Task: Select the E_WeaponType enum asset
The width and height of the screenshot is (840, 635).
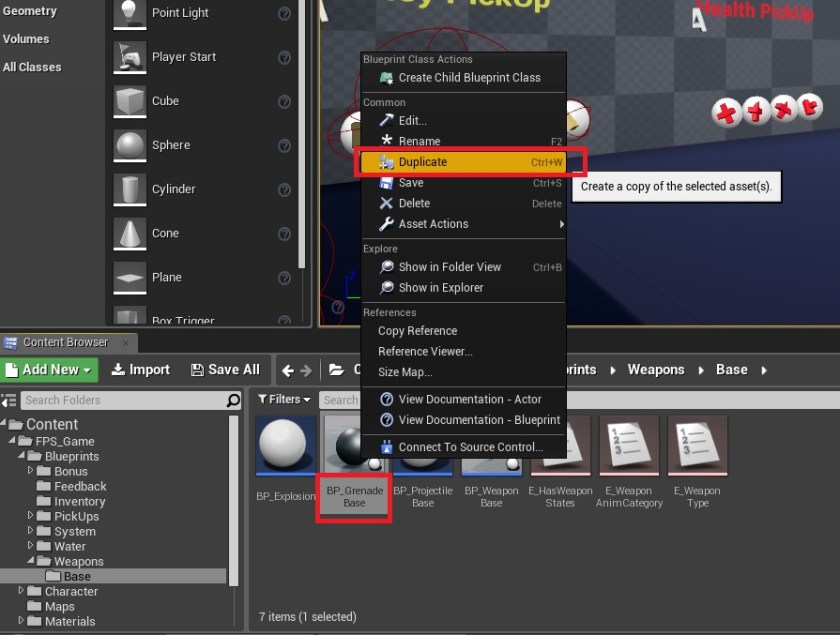Action: [x=697, y=446]
